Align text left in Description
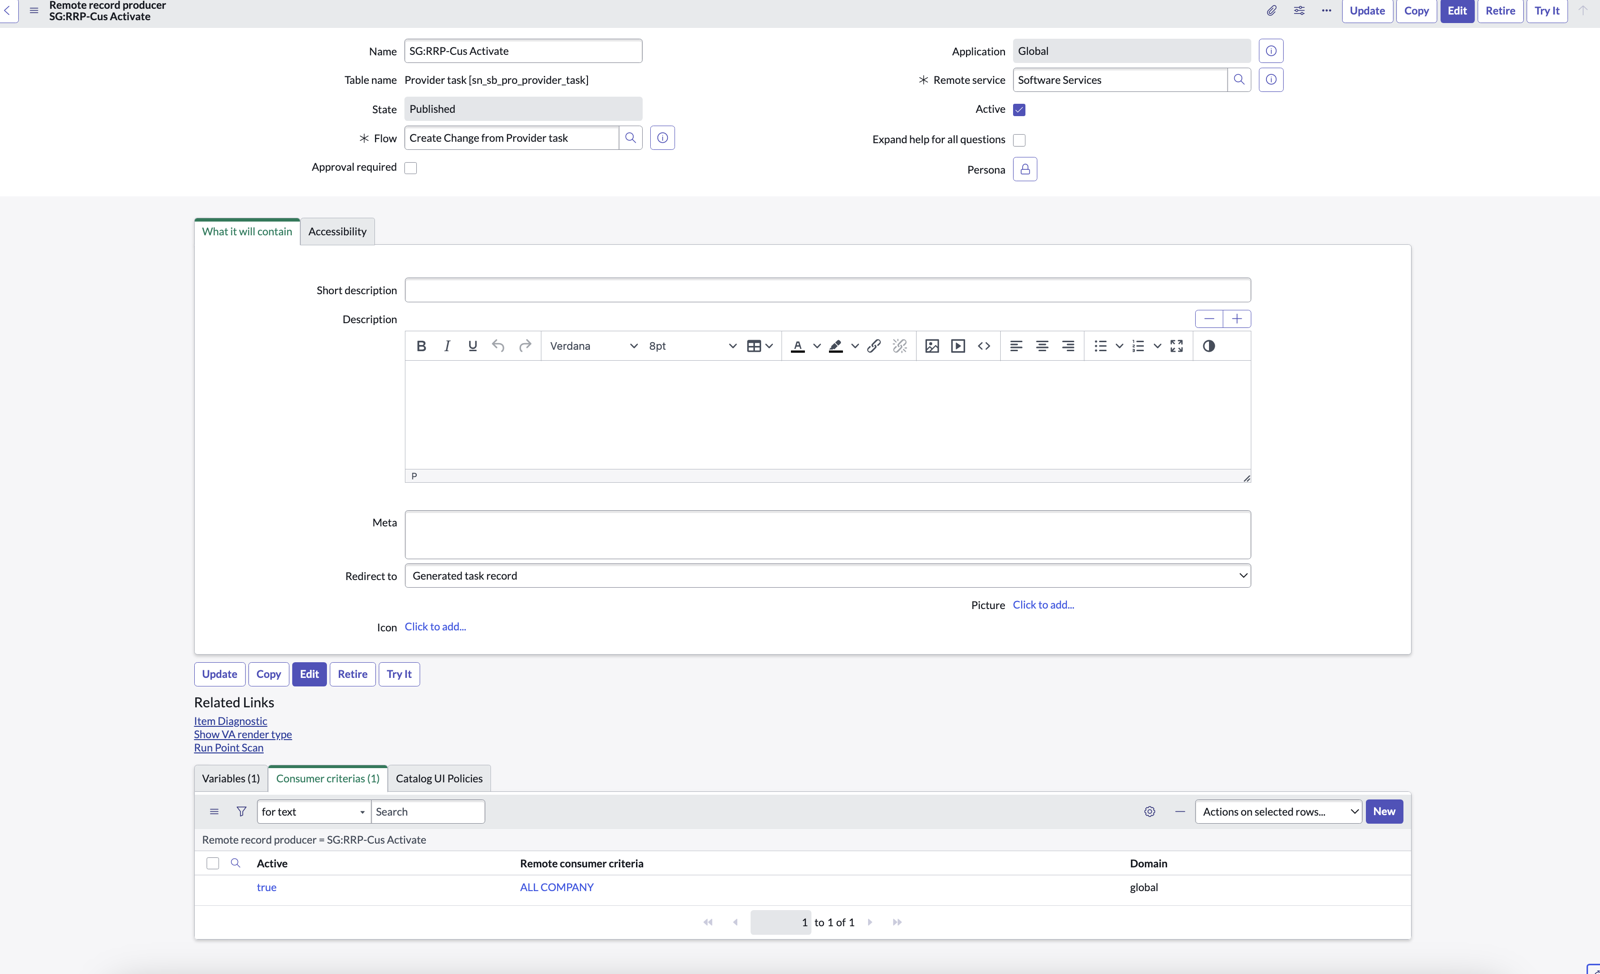 coord(1016,346)
